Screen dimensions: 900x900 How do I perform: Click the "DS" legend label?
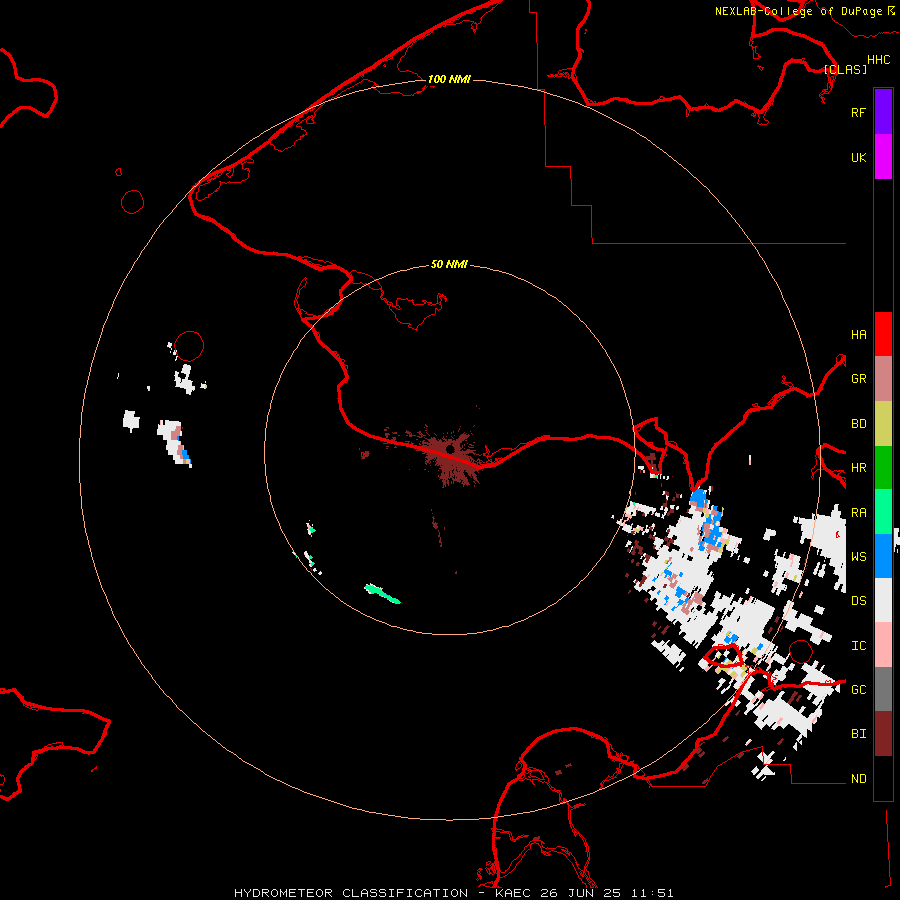click(858, 601)
